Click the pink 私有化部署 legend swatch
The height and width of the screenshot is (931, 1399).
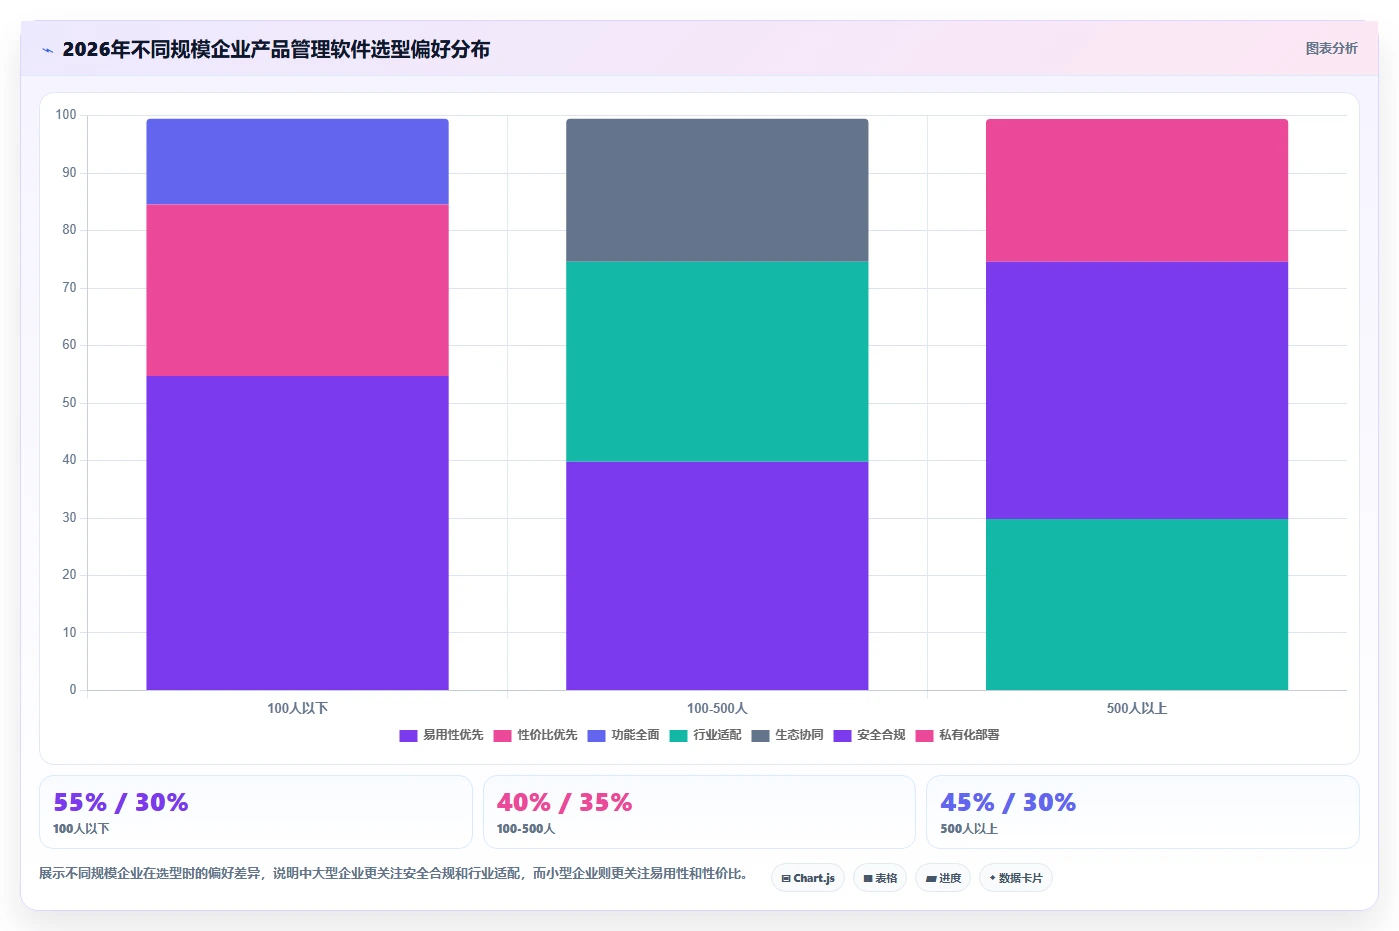(x=924, y=736)
